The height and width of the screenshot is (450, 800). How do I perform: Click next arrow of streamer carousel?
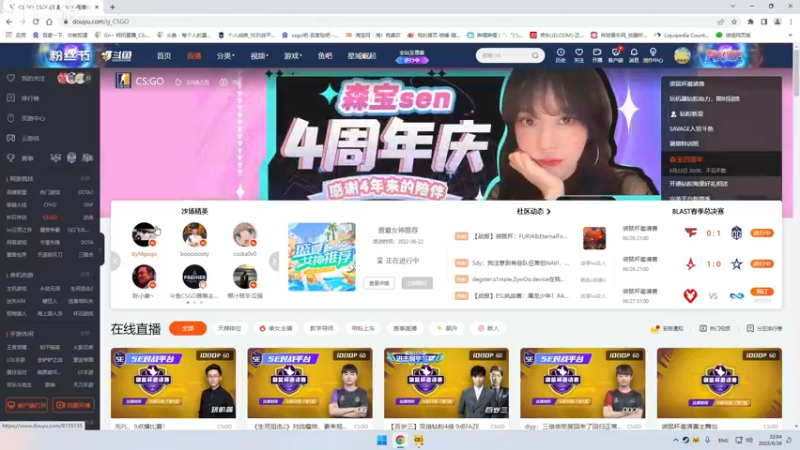coord(274,261)
